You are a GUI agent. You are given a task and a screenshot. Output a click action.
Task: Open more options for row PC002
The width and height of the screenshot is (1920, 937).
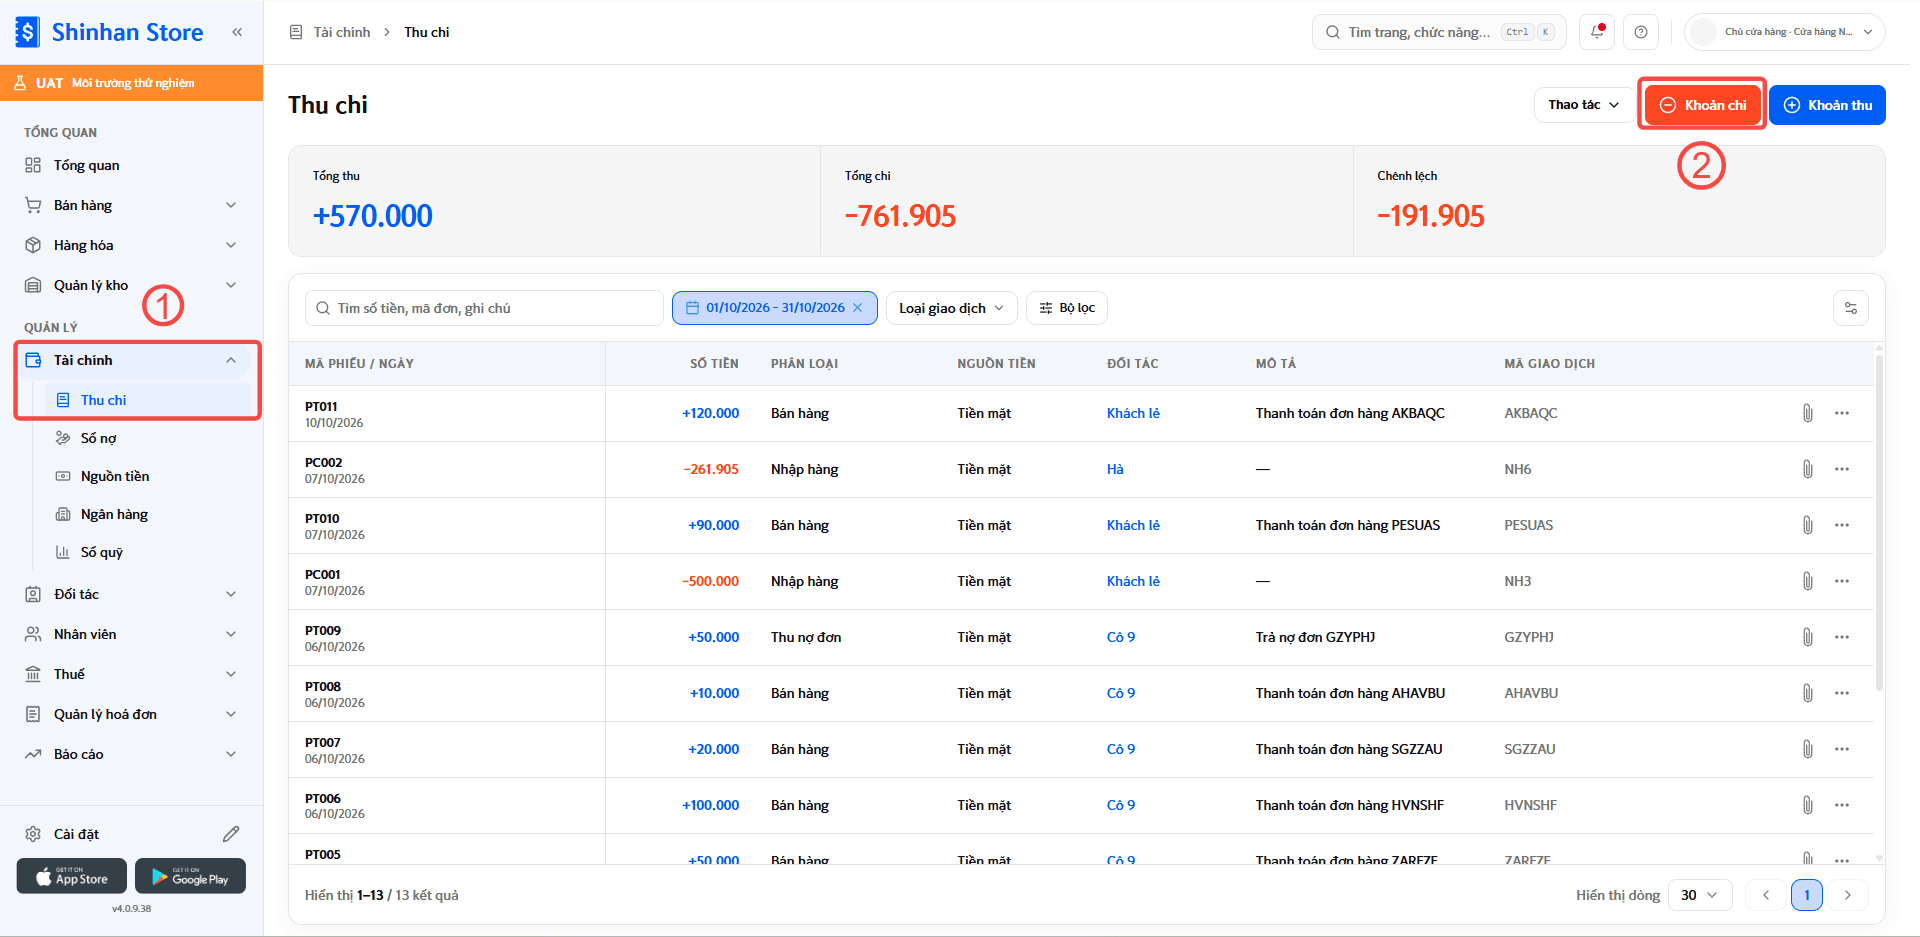pos(1842,469)
